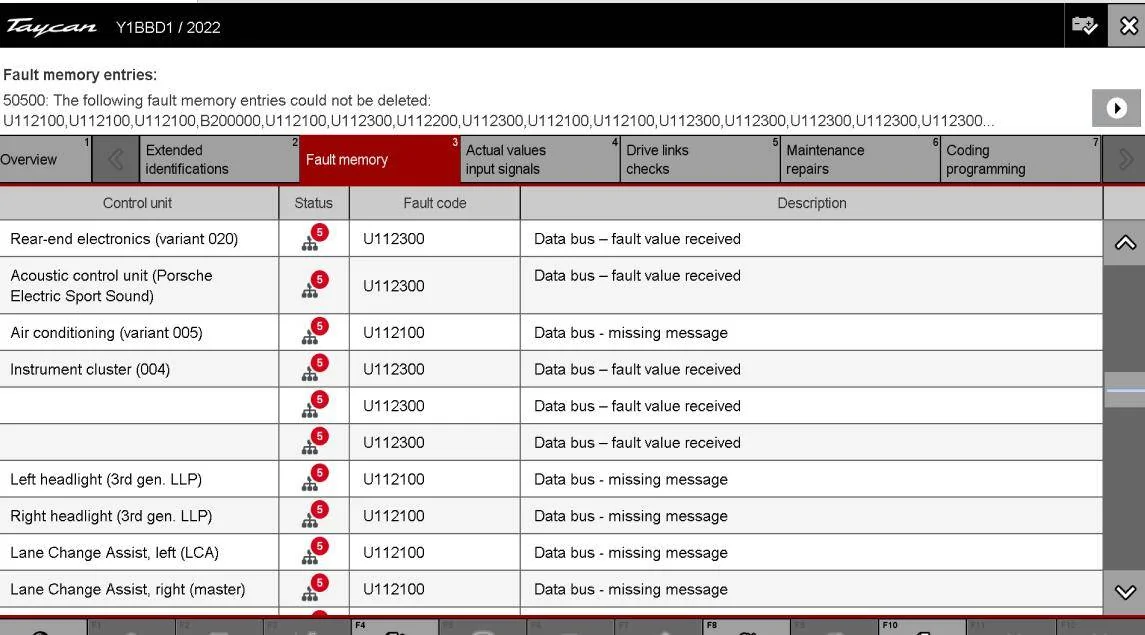Click the Taycan logo in the title bar
1145x635 pixels.
pyautogui.click(x=51, y=27)
